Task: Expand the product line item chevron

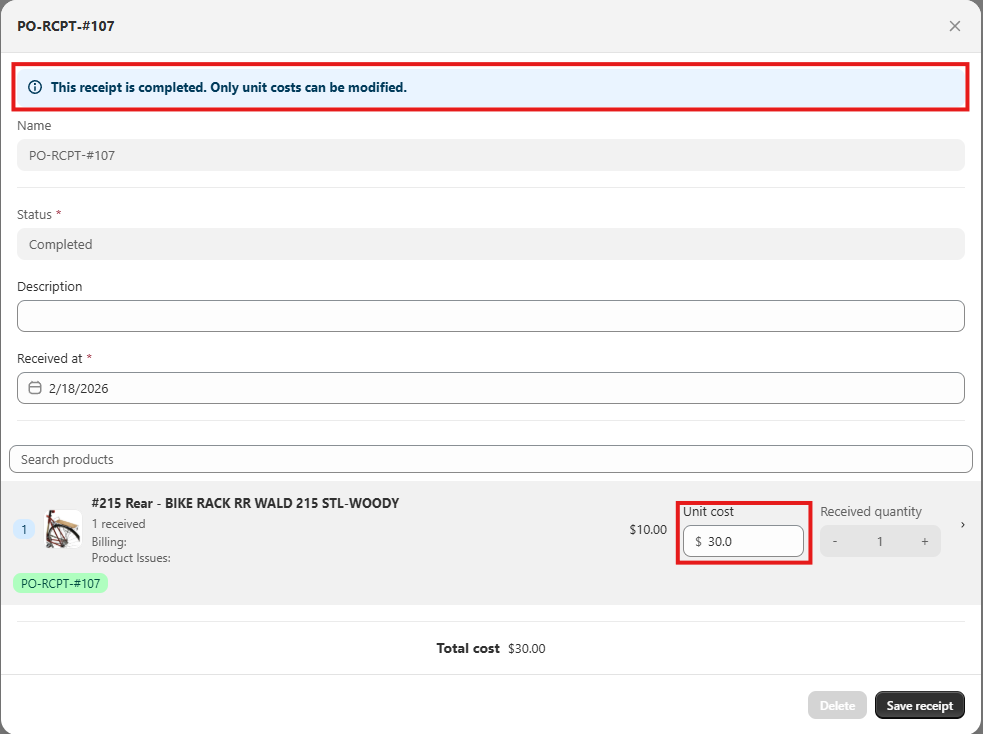Action: (x=962, y=524)
